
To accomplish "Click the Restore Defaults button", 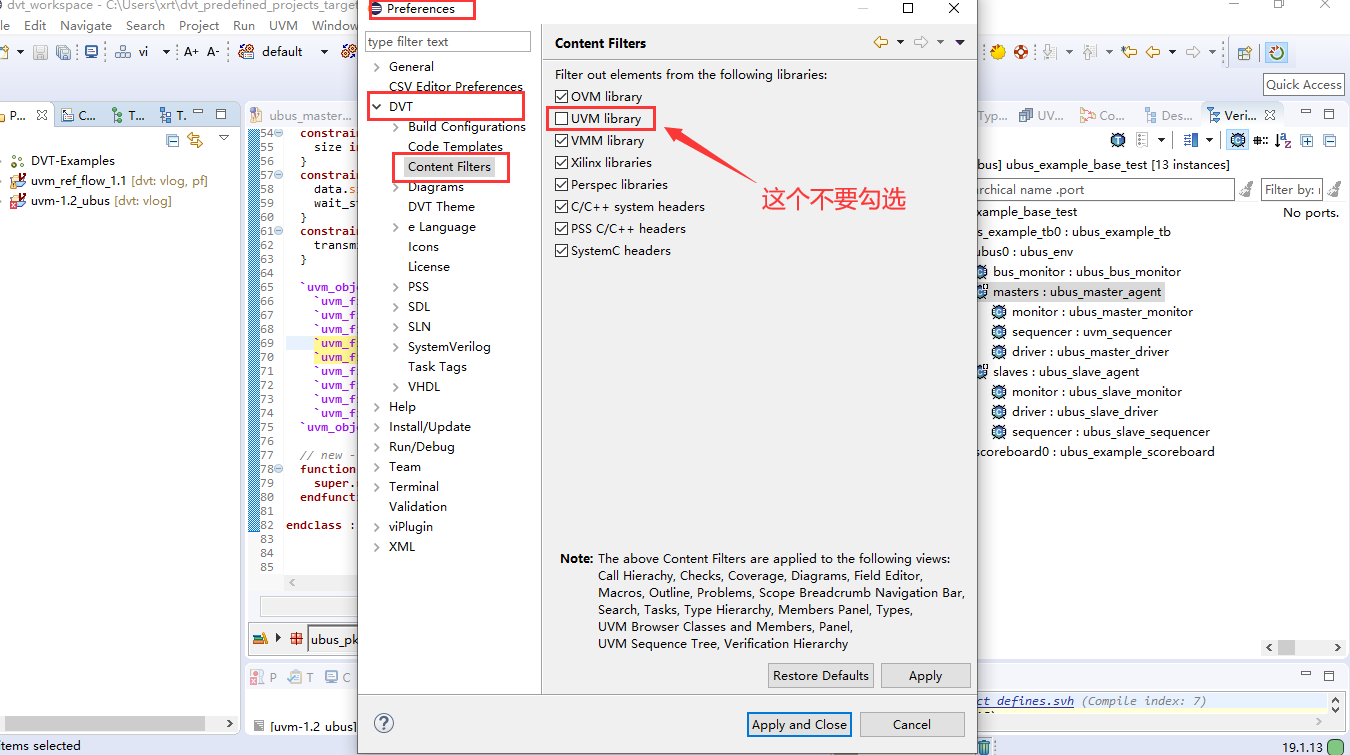I will (x=820, y=675).
